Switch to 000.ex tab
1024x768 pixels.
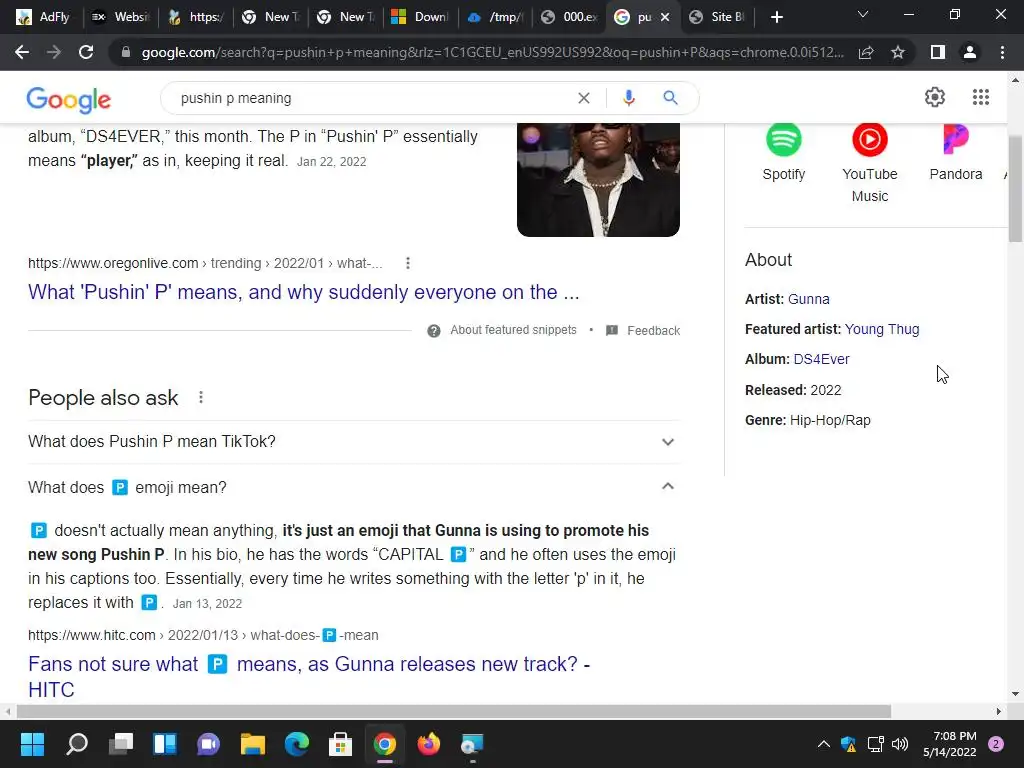pos(571,17)
